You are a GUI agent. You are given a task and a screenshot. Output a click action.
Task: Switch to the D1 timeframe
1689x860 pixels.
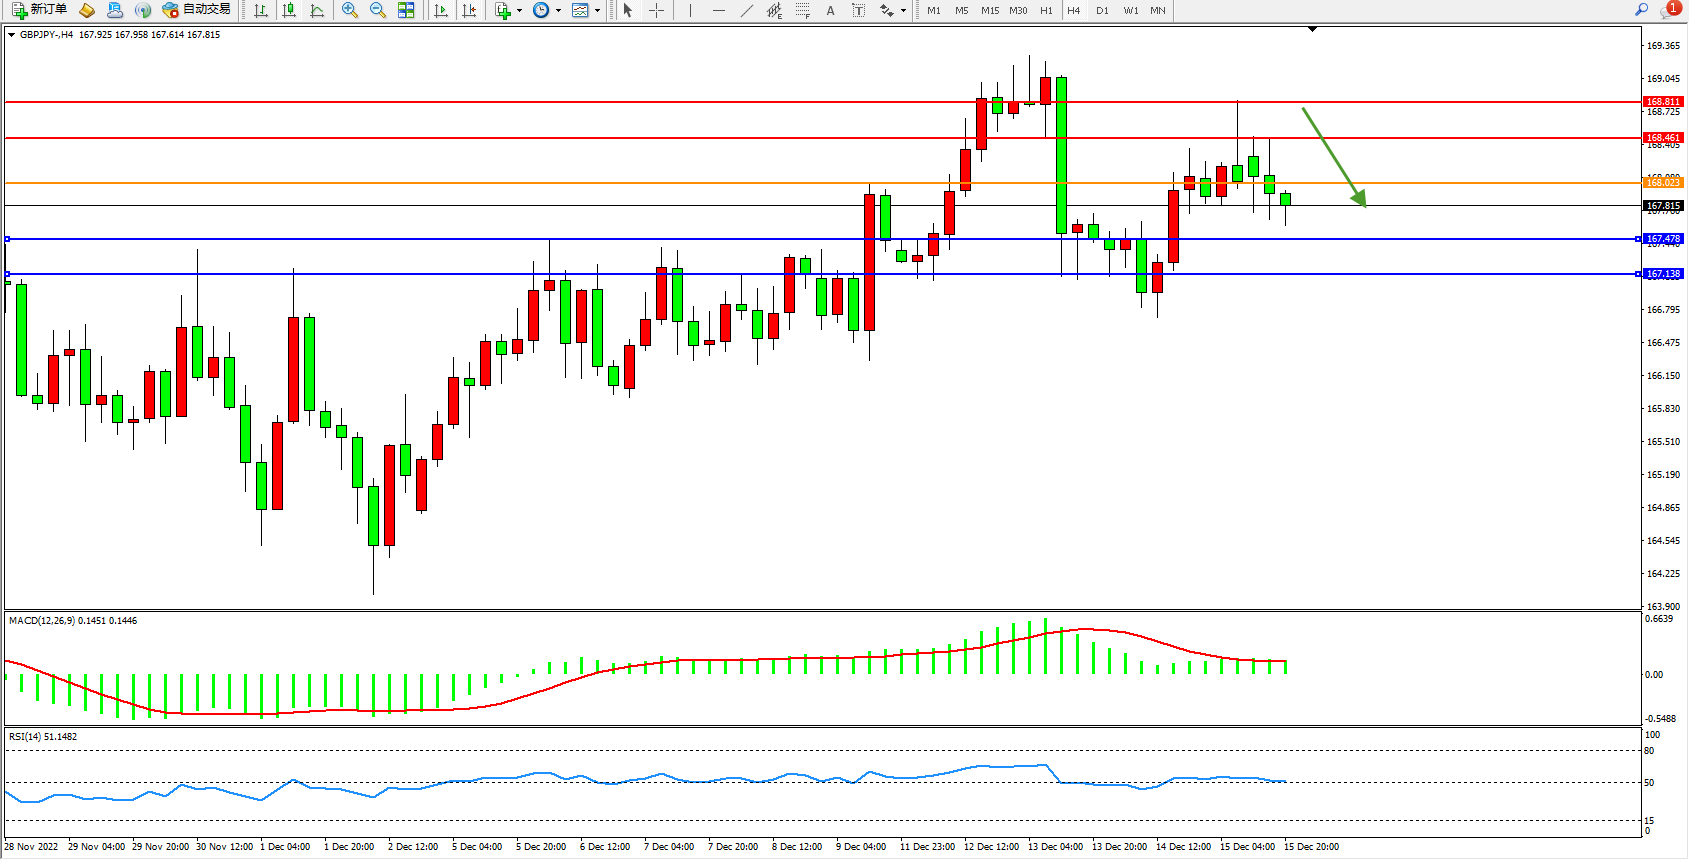tap(1102, 10)
